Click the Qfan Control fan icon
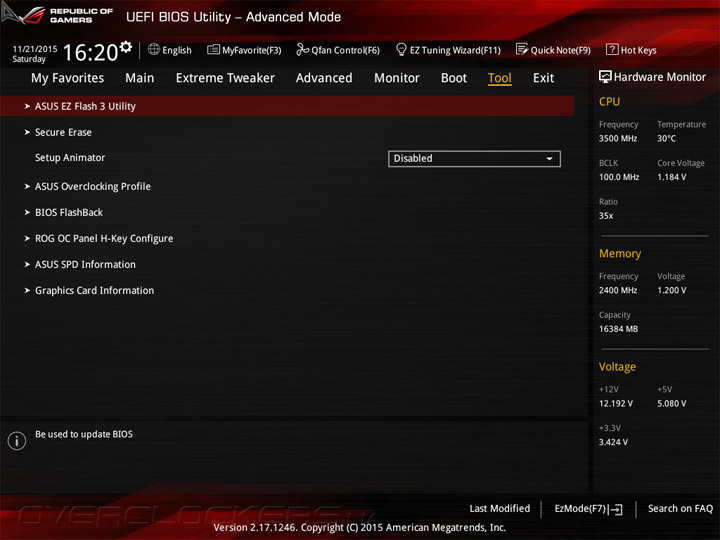The width and height of the screenshot is (720, 540). 302,49
